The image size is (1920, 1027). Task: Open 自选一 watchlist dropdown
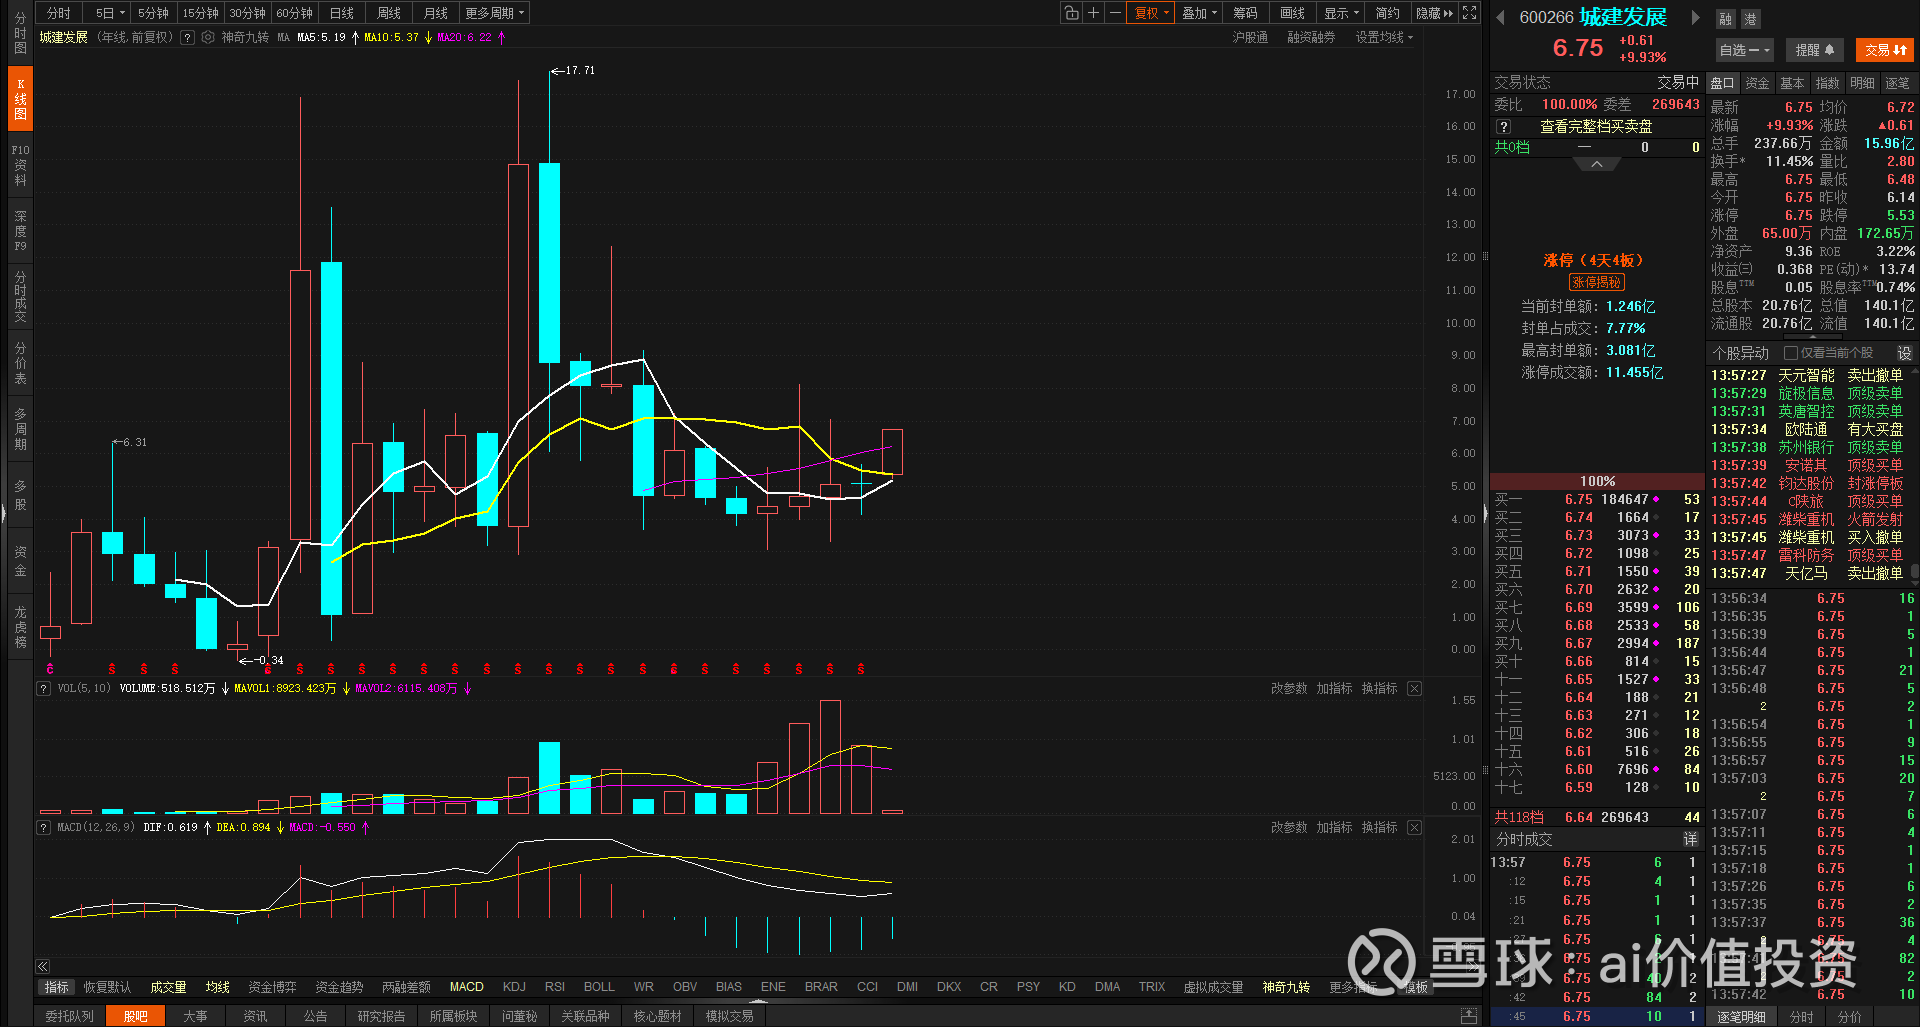pyautogui.click(x=1744, y=50)
